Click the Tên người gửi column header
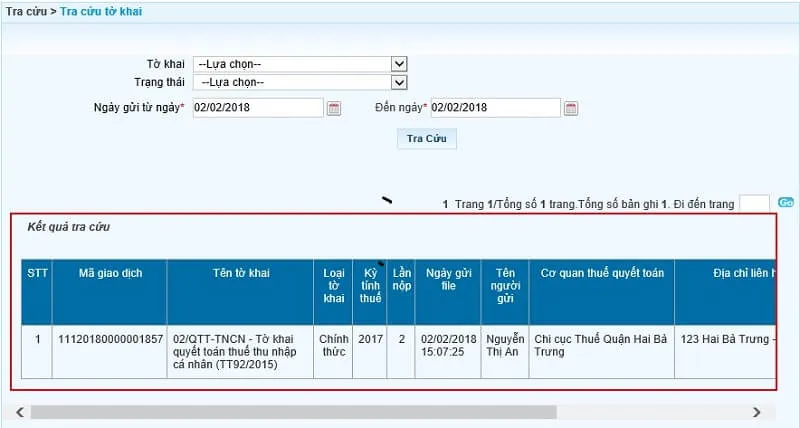This screenshot has height=428, width=800. pos(505,292)
